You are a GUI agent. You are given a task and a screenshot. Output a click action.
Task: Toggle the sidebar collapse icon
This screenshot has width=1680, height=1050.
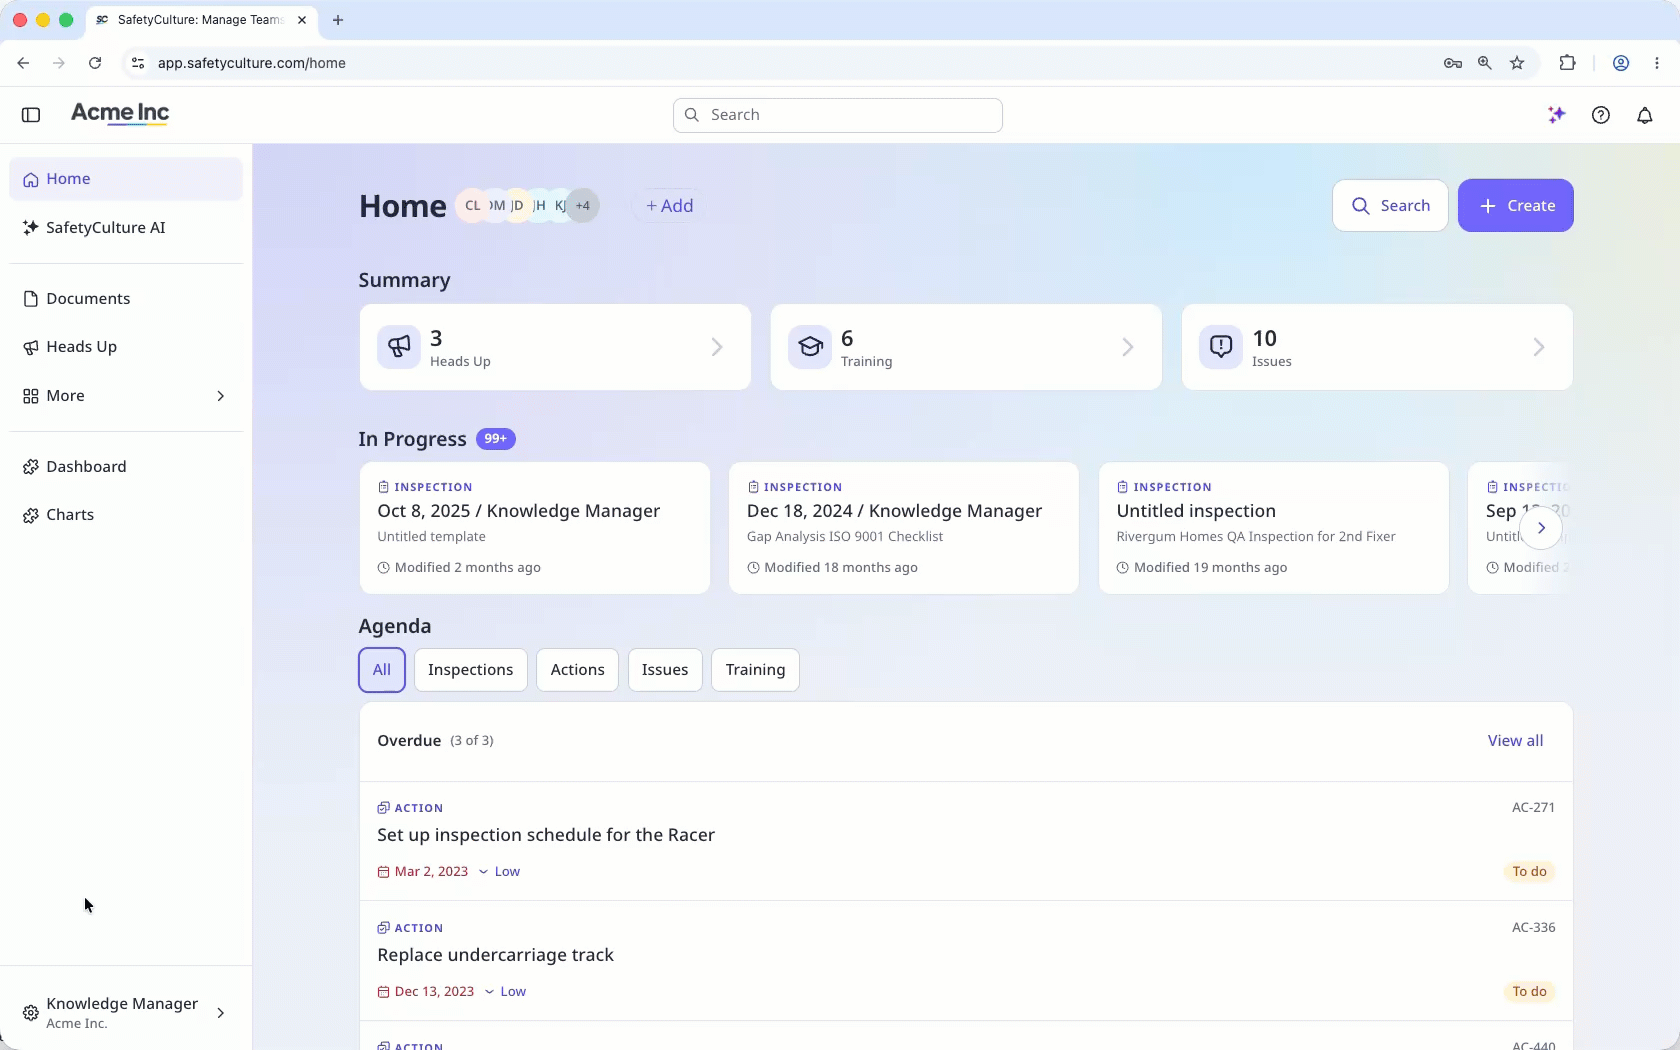tap(31, 115)
